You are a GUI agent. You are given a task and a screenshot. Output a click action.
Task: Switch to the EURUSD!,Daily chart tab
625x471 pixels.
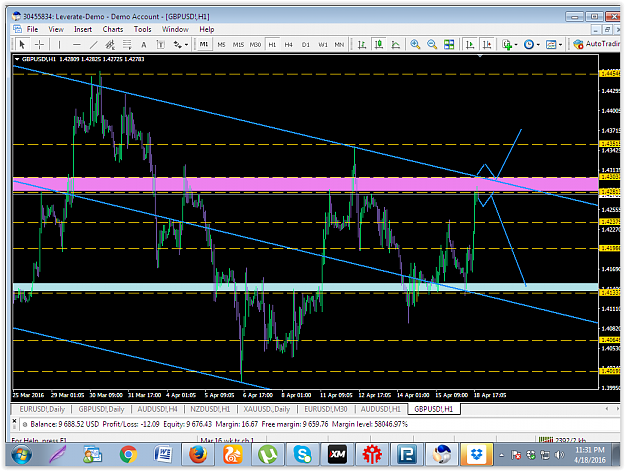point(42,409)
